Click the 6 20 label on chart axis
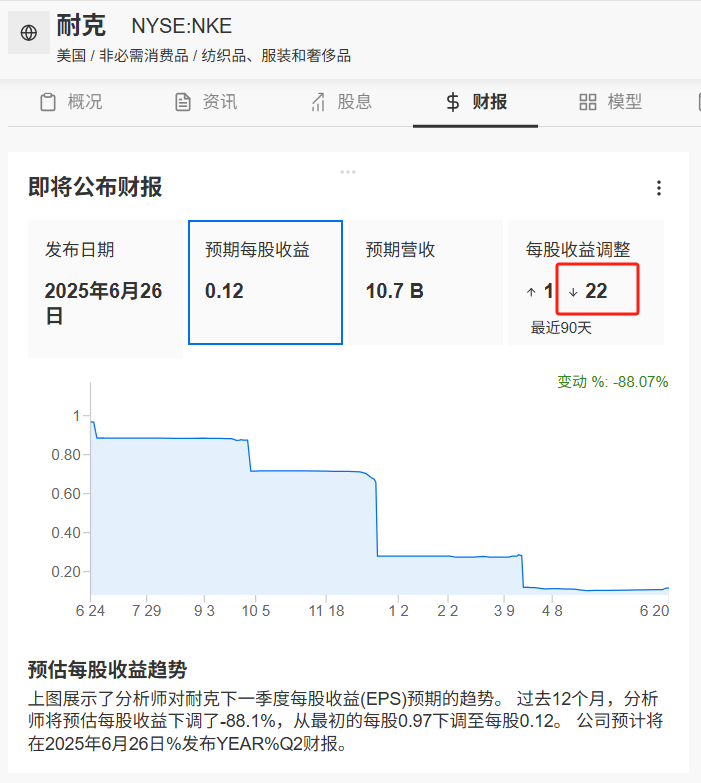 (x=654, y=611)
